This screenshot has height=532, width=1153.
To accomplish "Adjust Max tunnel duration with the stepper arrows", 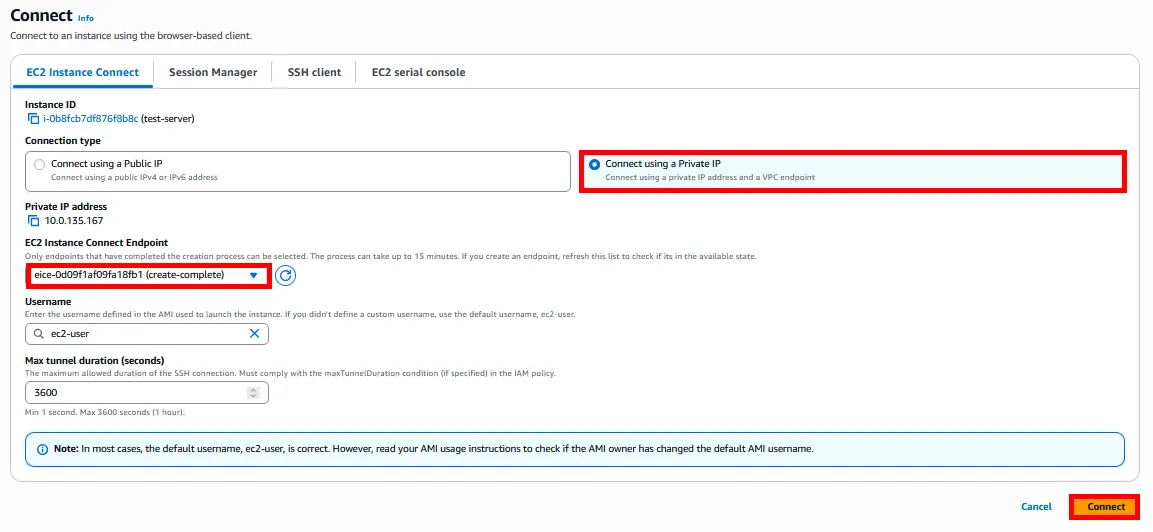I will click(254, 393).
